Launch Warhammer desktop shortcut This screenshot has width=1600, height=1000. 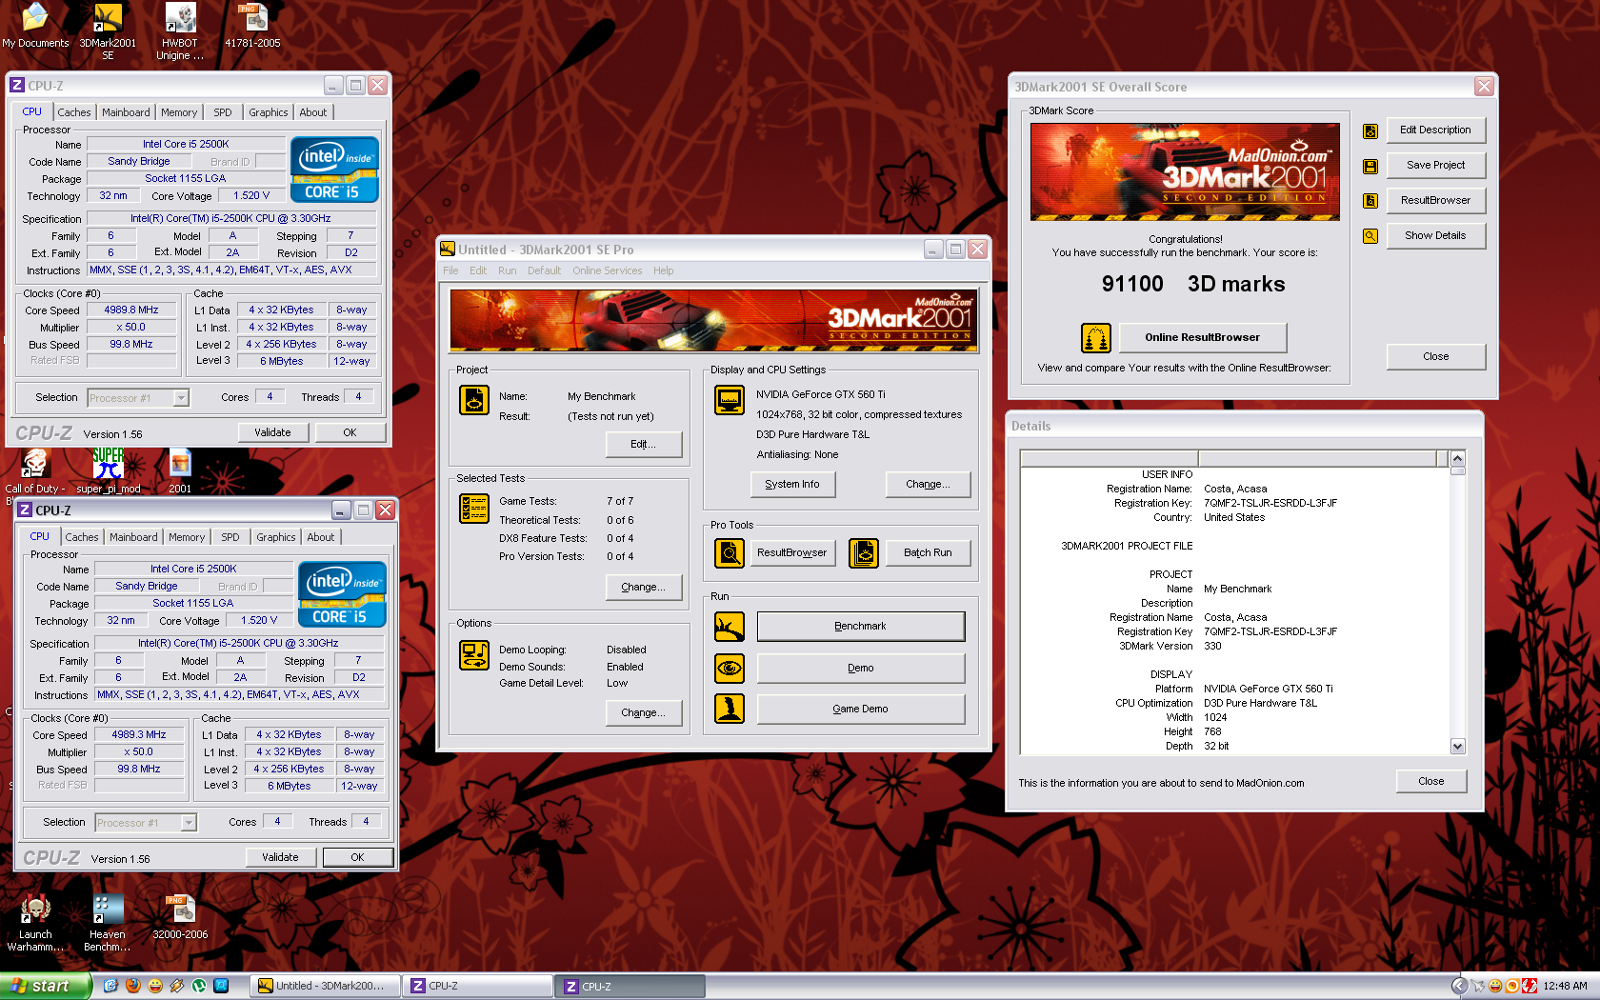tap(35, 923)
